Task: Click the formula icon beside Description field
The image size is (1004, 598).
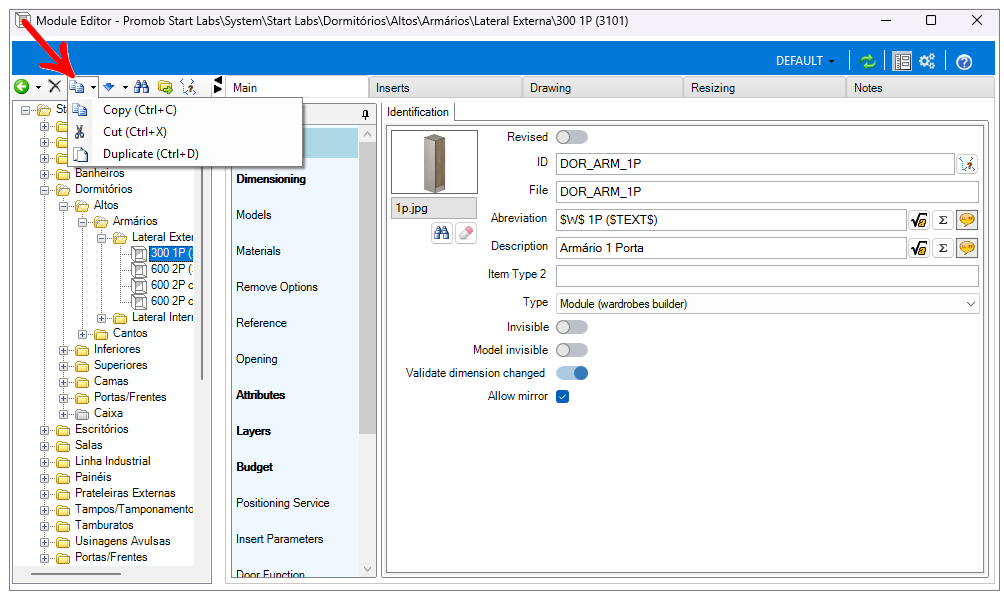Action: 918,247
